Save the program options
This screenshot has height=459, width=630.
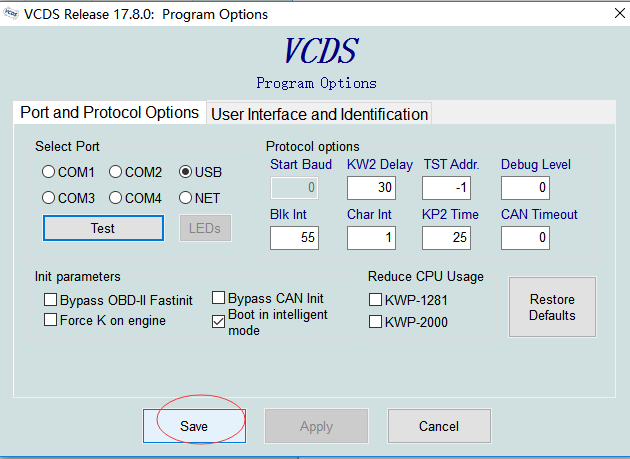tap(194, 426)
